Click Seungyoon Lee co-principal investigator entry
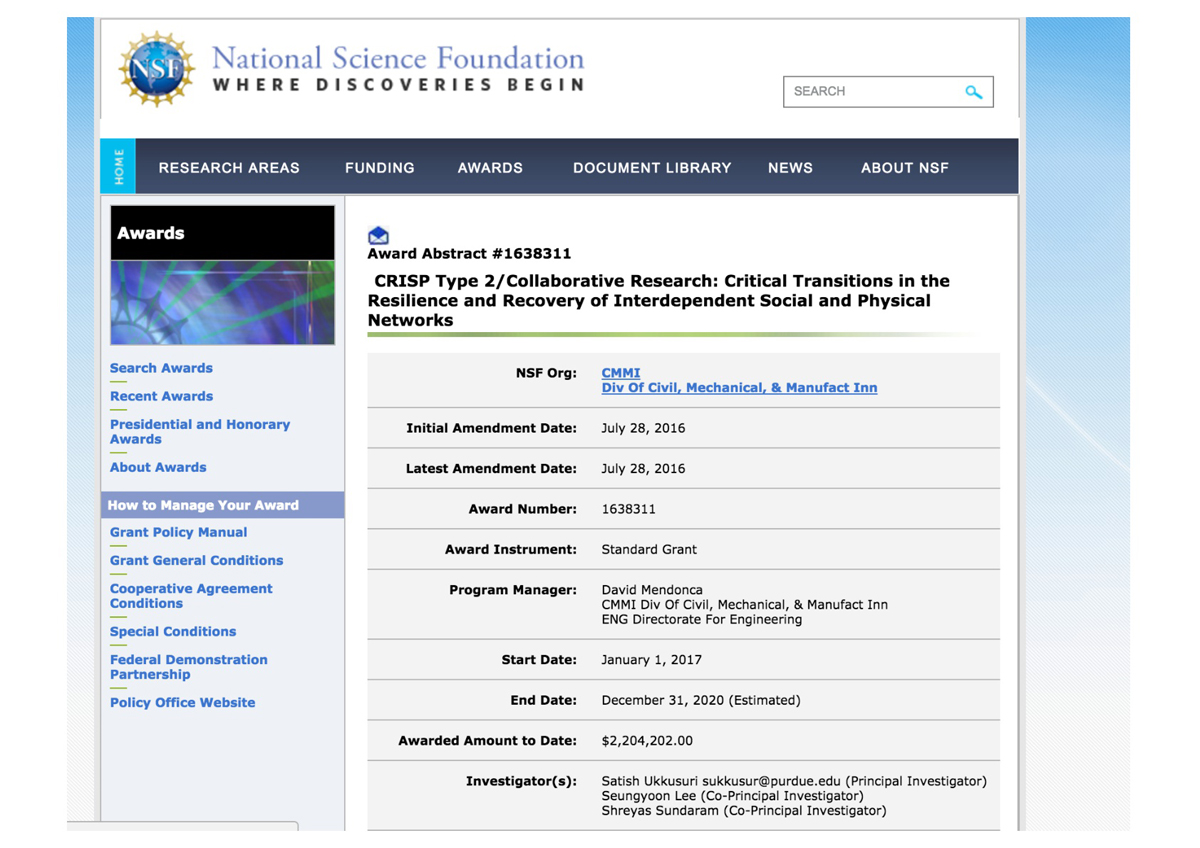The image size is (1200, 848). click(732, 796)
